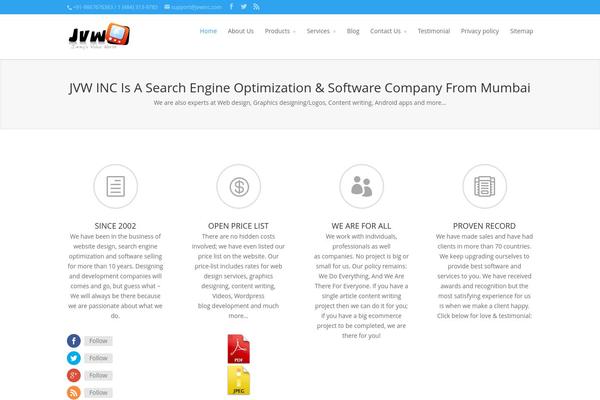The image size is (600, 400).
Task: Click the 'We are also experts' subtitle text
Action: [300, 103]
